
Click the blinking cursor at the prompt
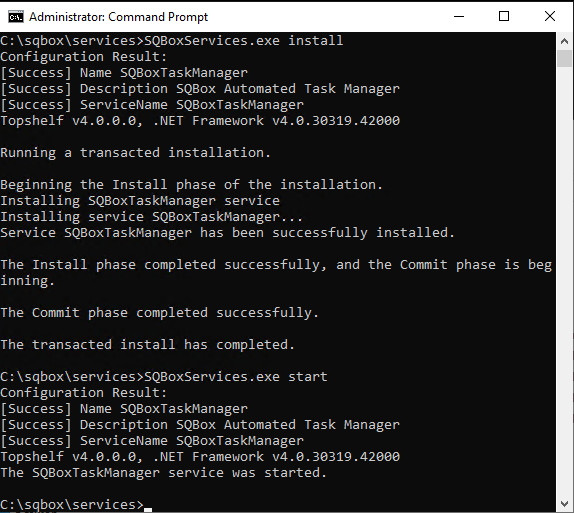point(148,509)
